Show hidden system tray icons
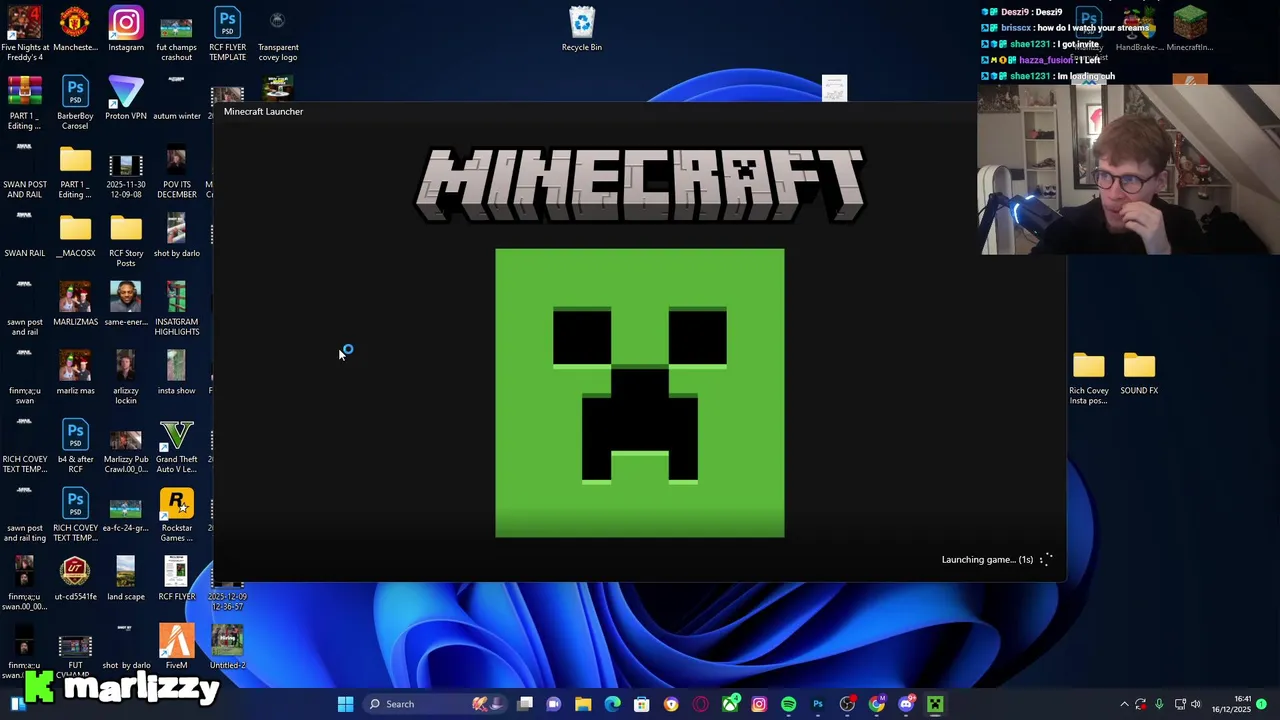 click(1124, 704)
